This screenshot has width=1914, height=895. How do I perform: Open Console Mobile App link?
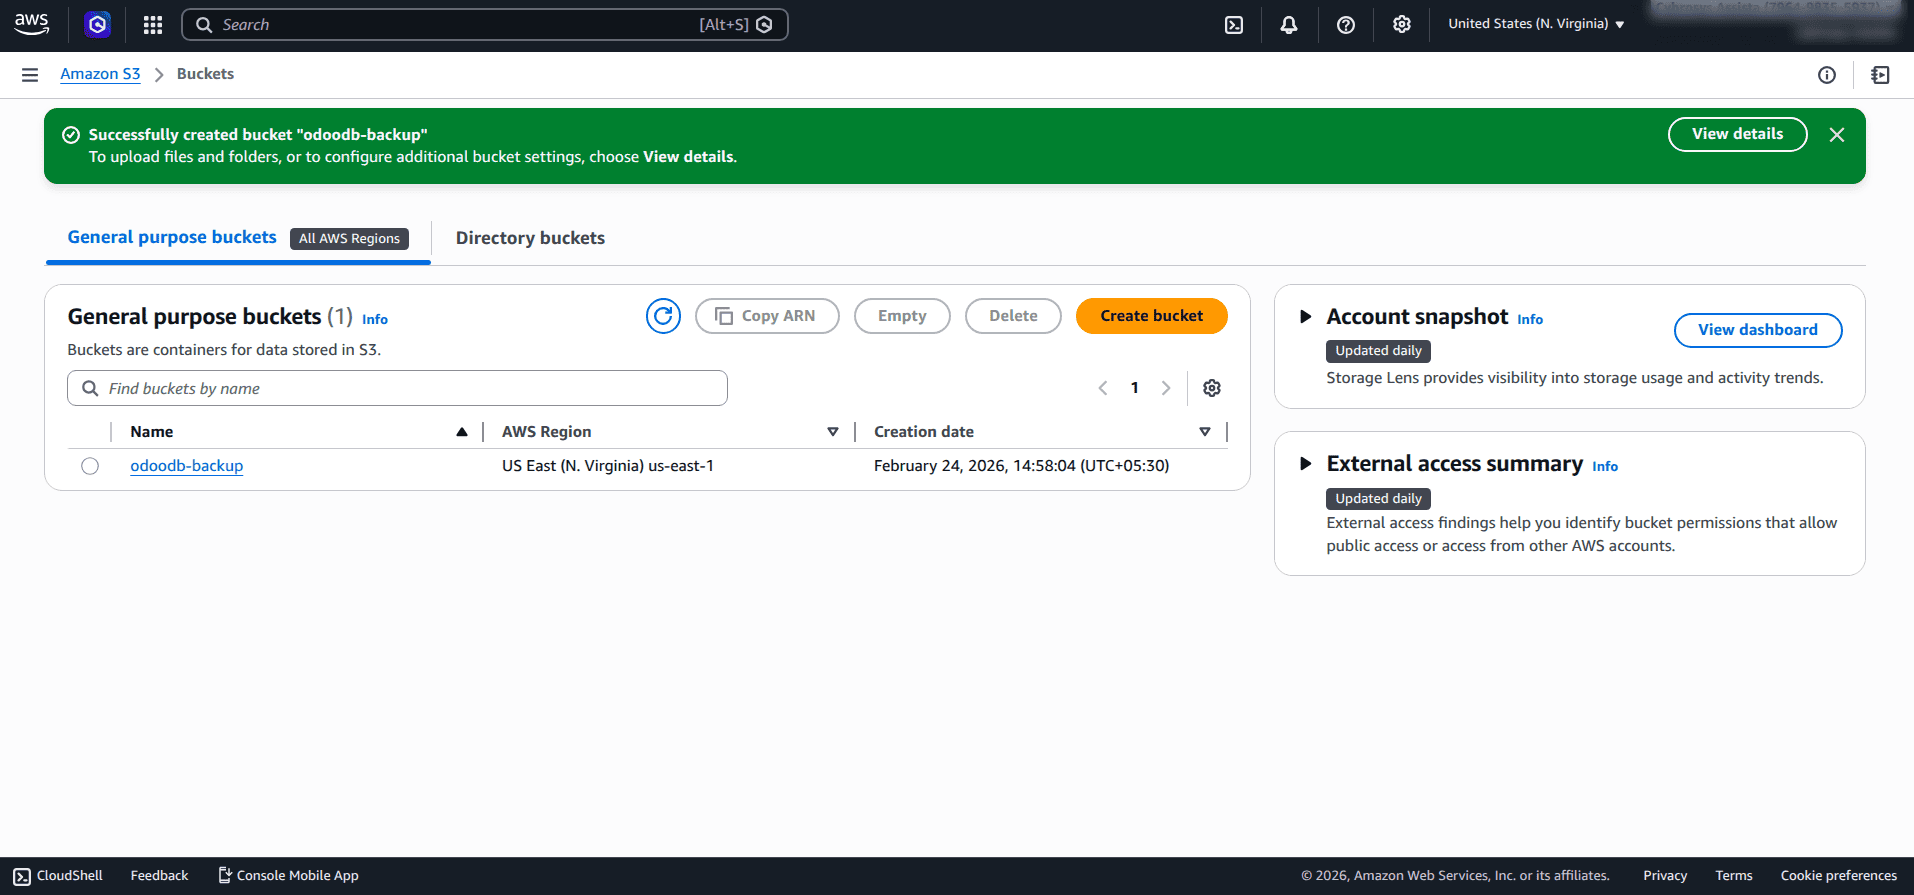(x=288, y=876)
